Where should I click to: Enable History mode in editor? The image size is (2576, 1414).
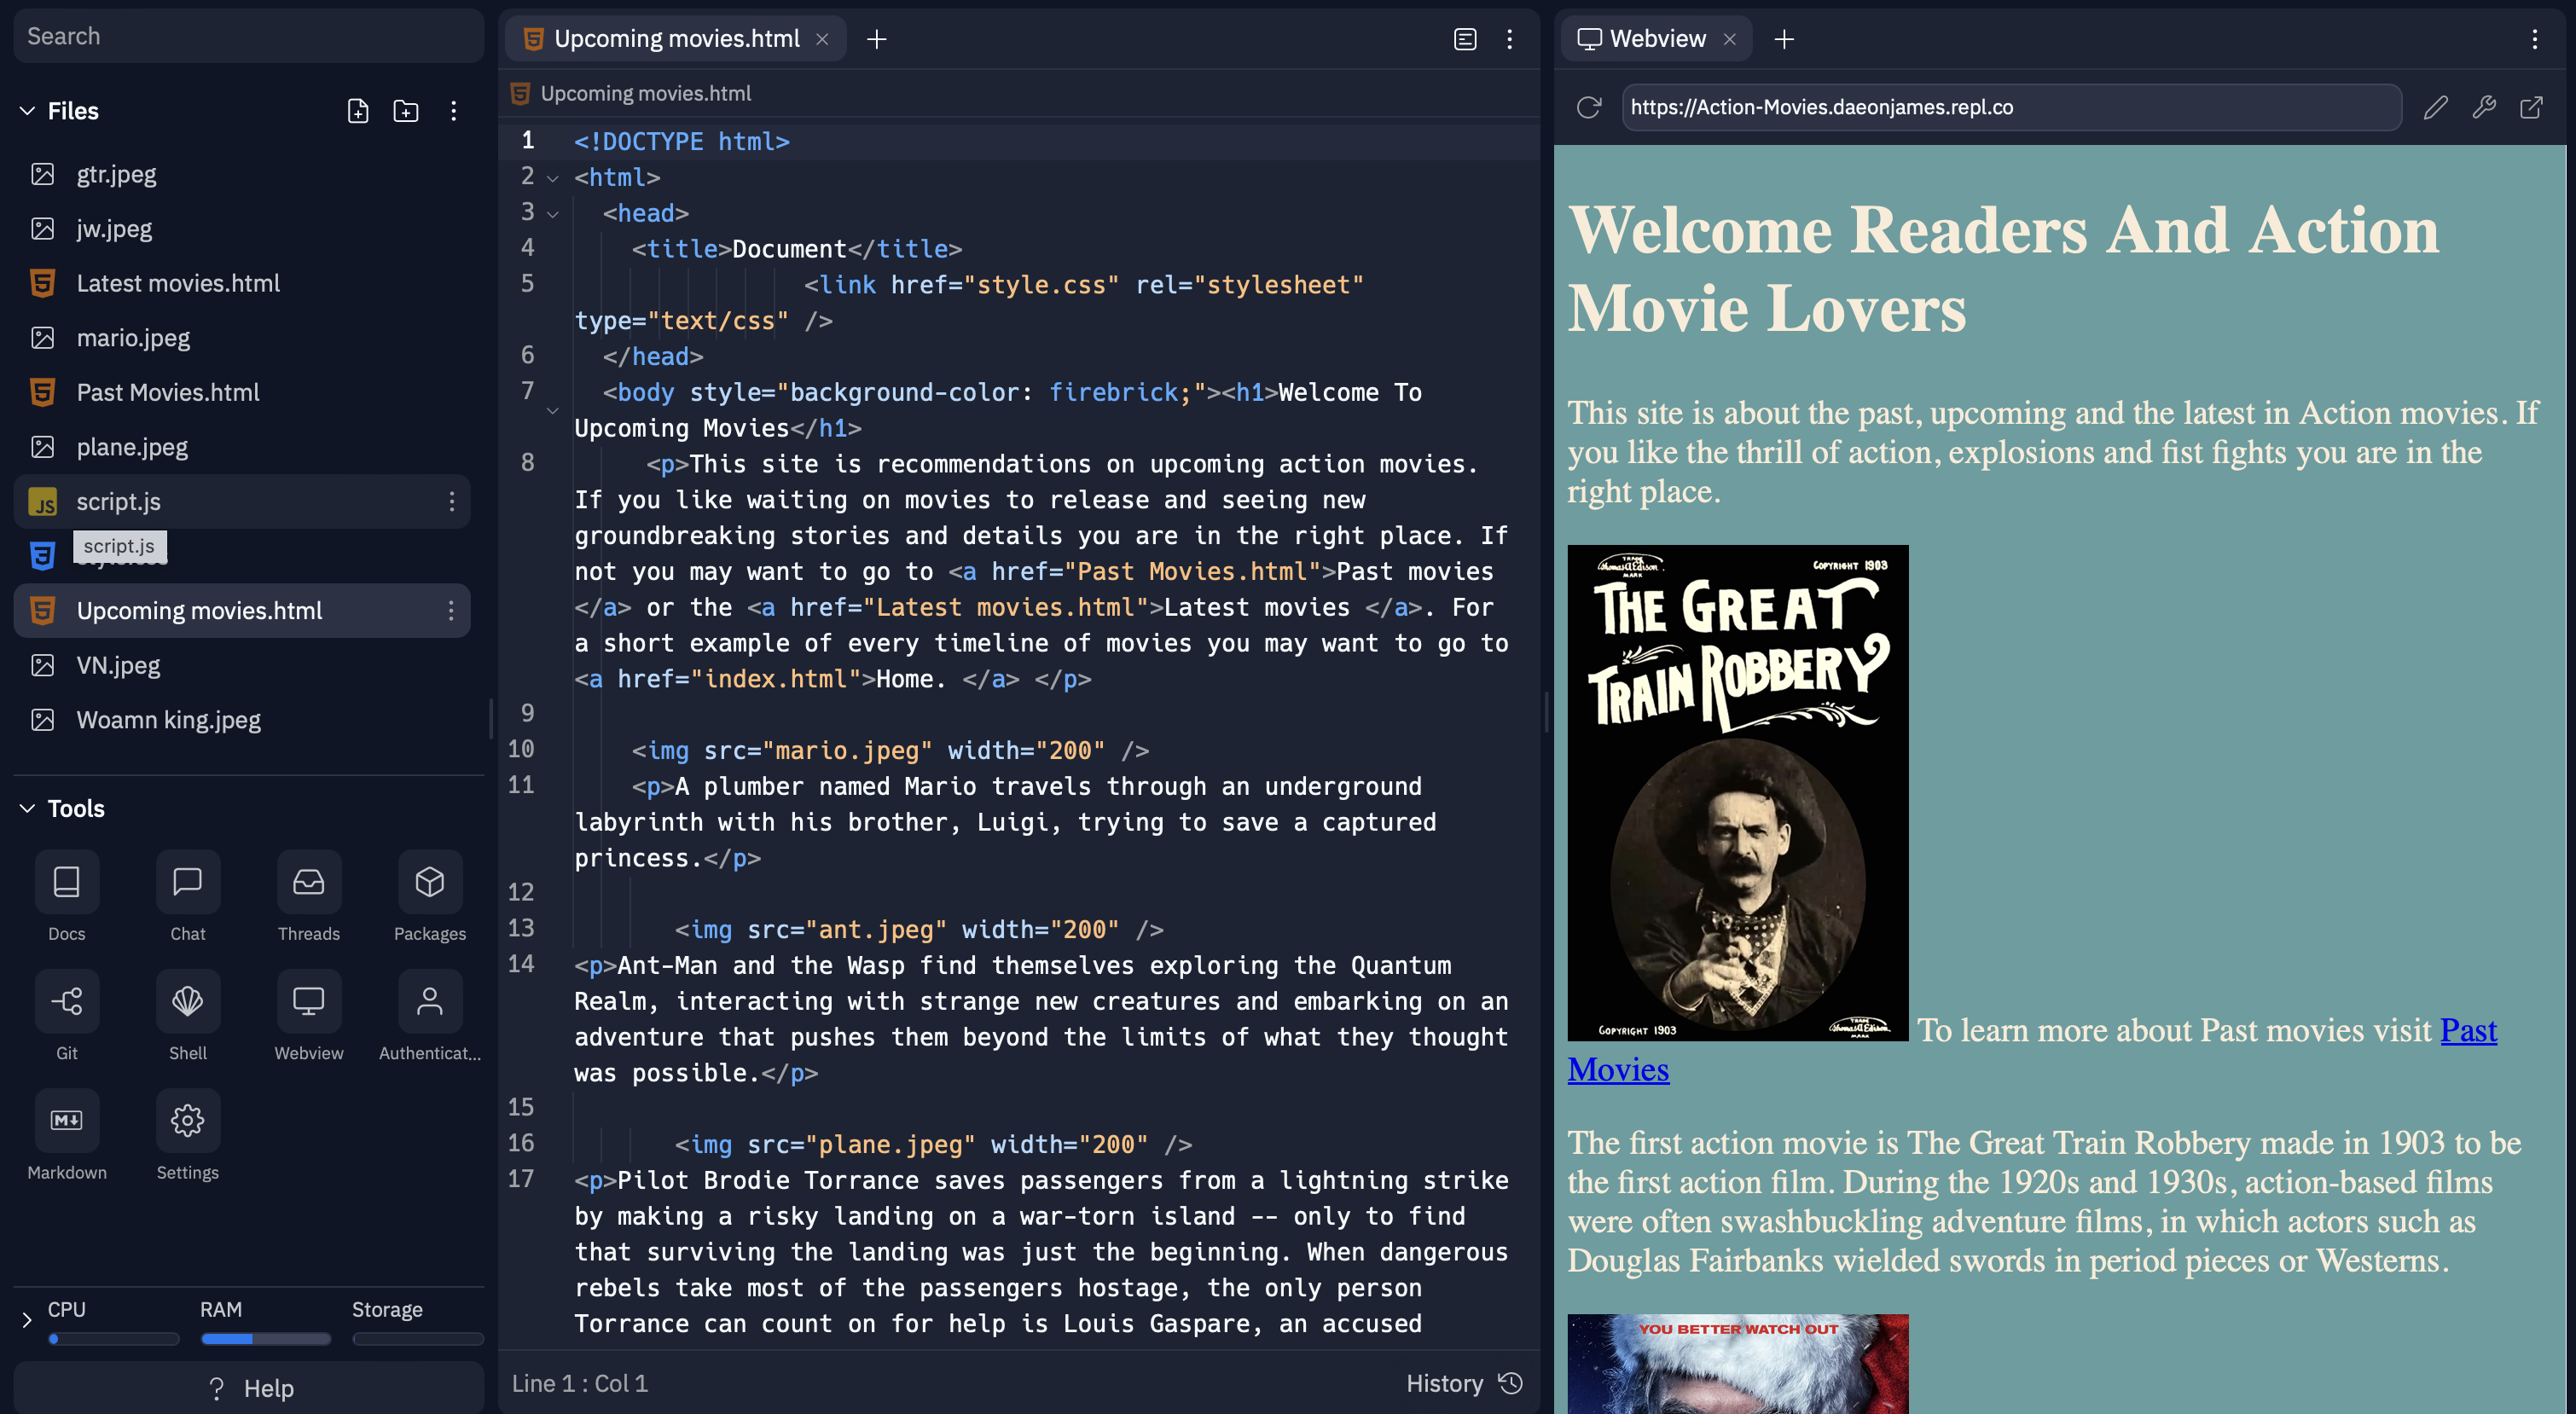pos(1461,1382)
